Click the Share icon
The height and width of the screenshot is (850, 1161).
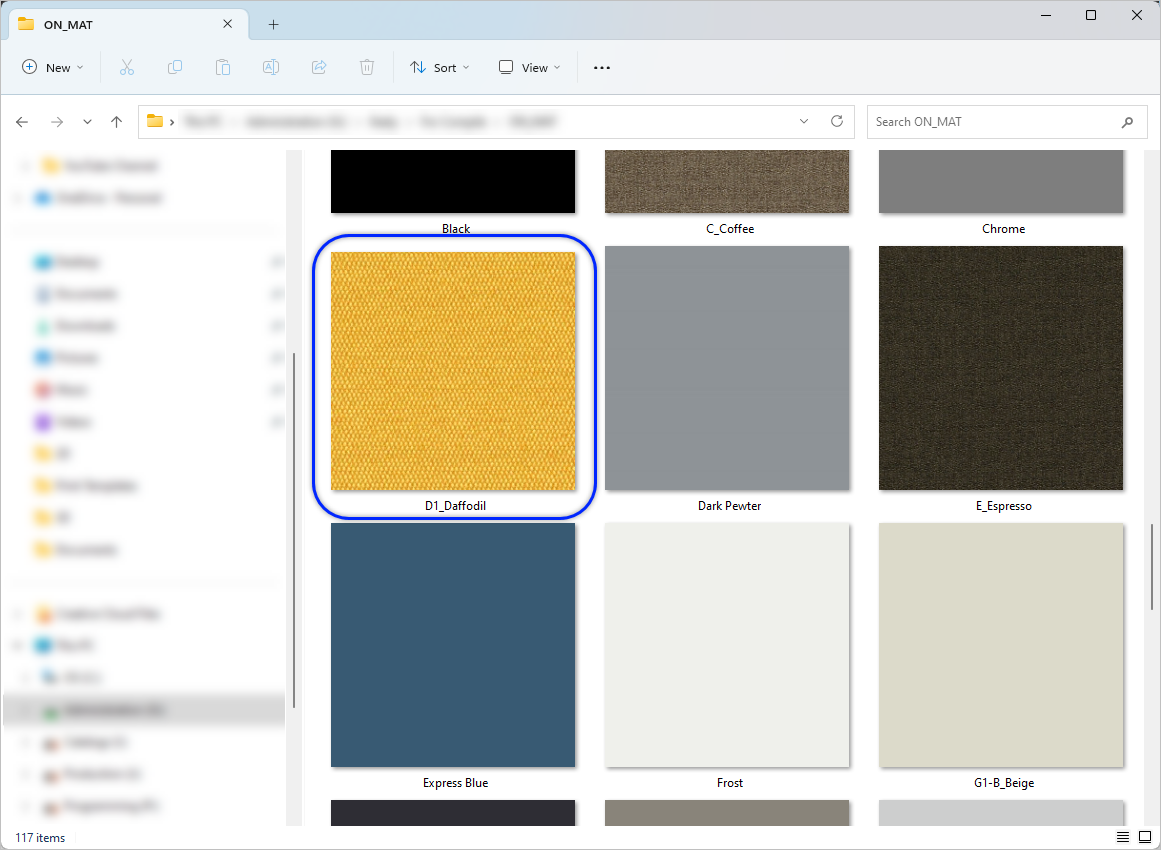point(318,67)
